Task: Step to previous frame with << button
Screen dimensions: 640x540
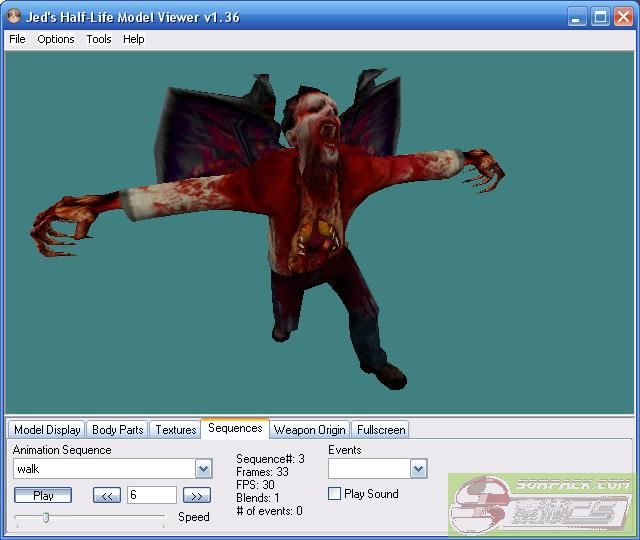Action: point(107,495)
